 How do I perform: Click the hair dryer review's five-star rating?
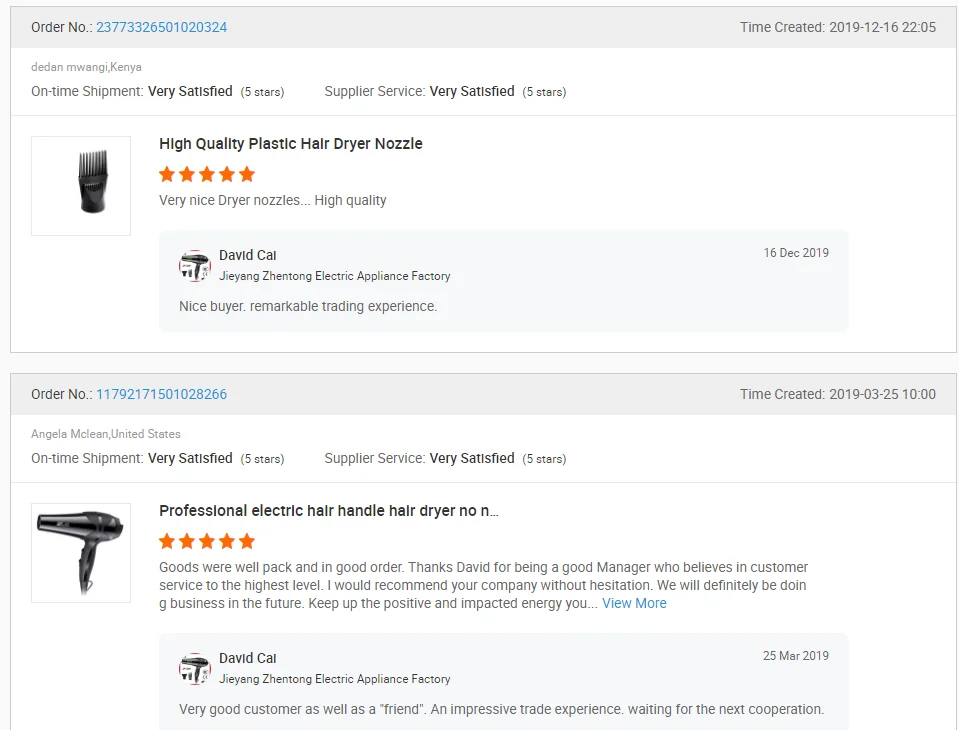[207, 541]
